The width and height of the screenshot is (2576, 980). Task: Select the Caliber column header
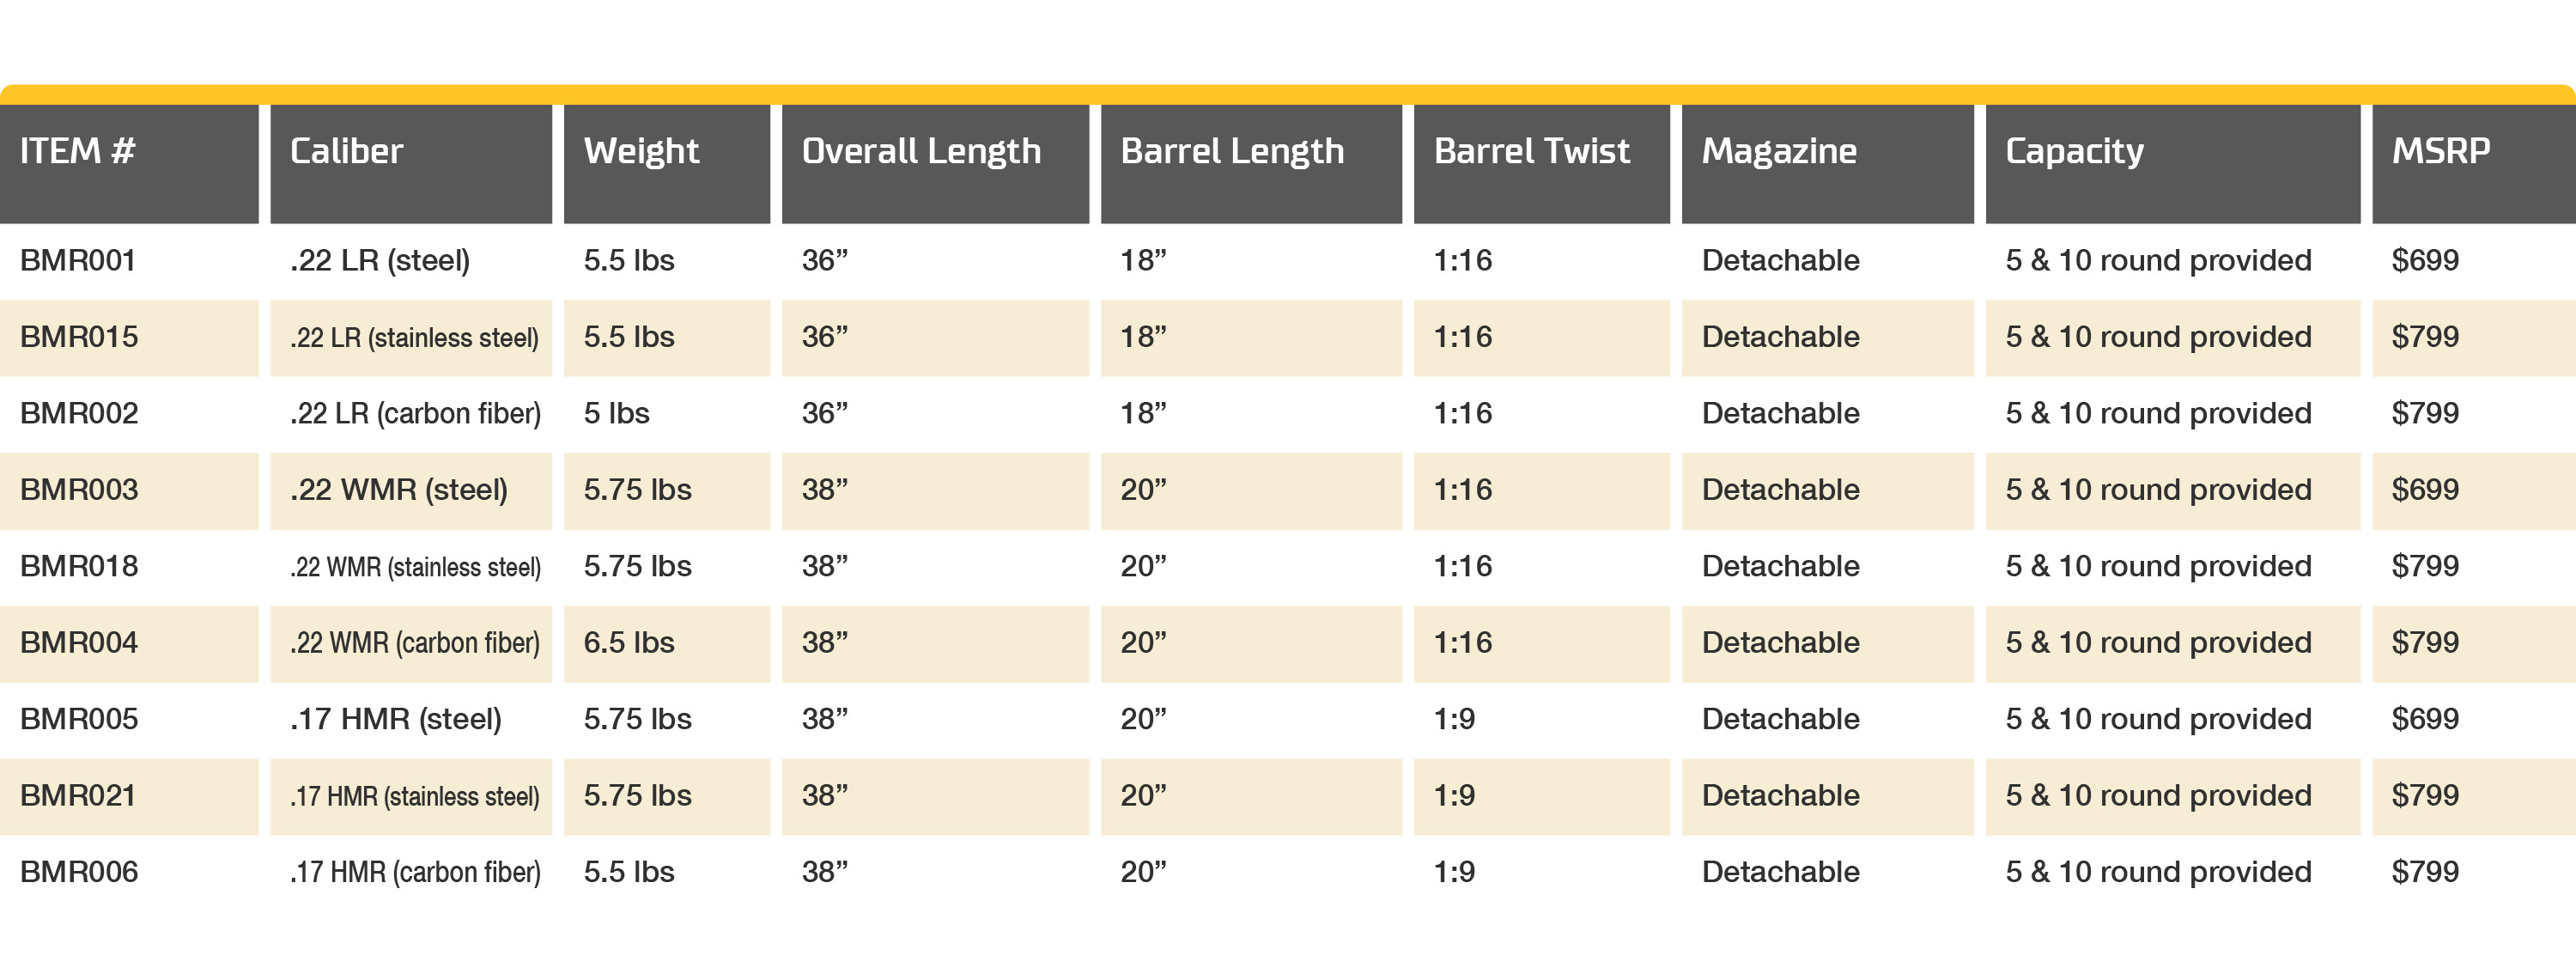411,163
